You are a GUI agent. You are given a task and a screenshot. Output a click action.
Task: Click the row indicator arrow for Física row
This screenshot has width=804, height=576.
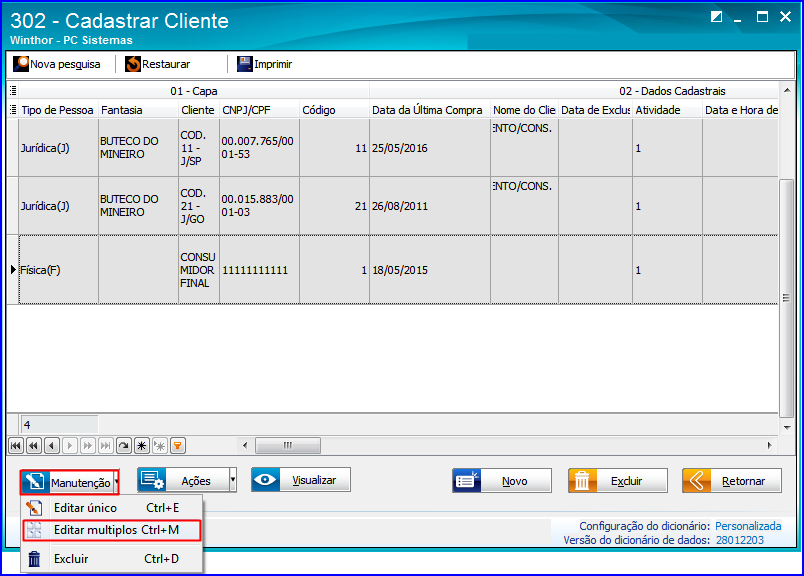13,270
